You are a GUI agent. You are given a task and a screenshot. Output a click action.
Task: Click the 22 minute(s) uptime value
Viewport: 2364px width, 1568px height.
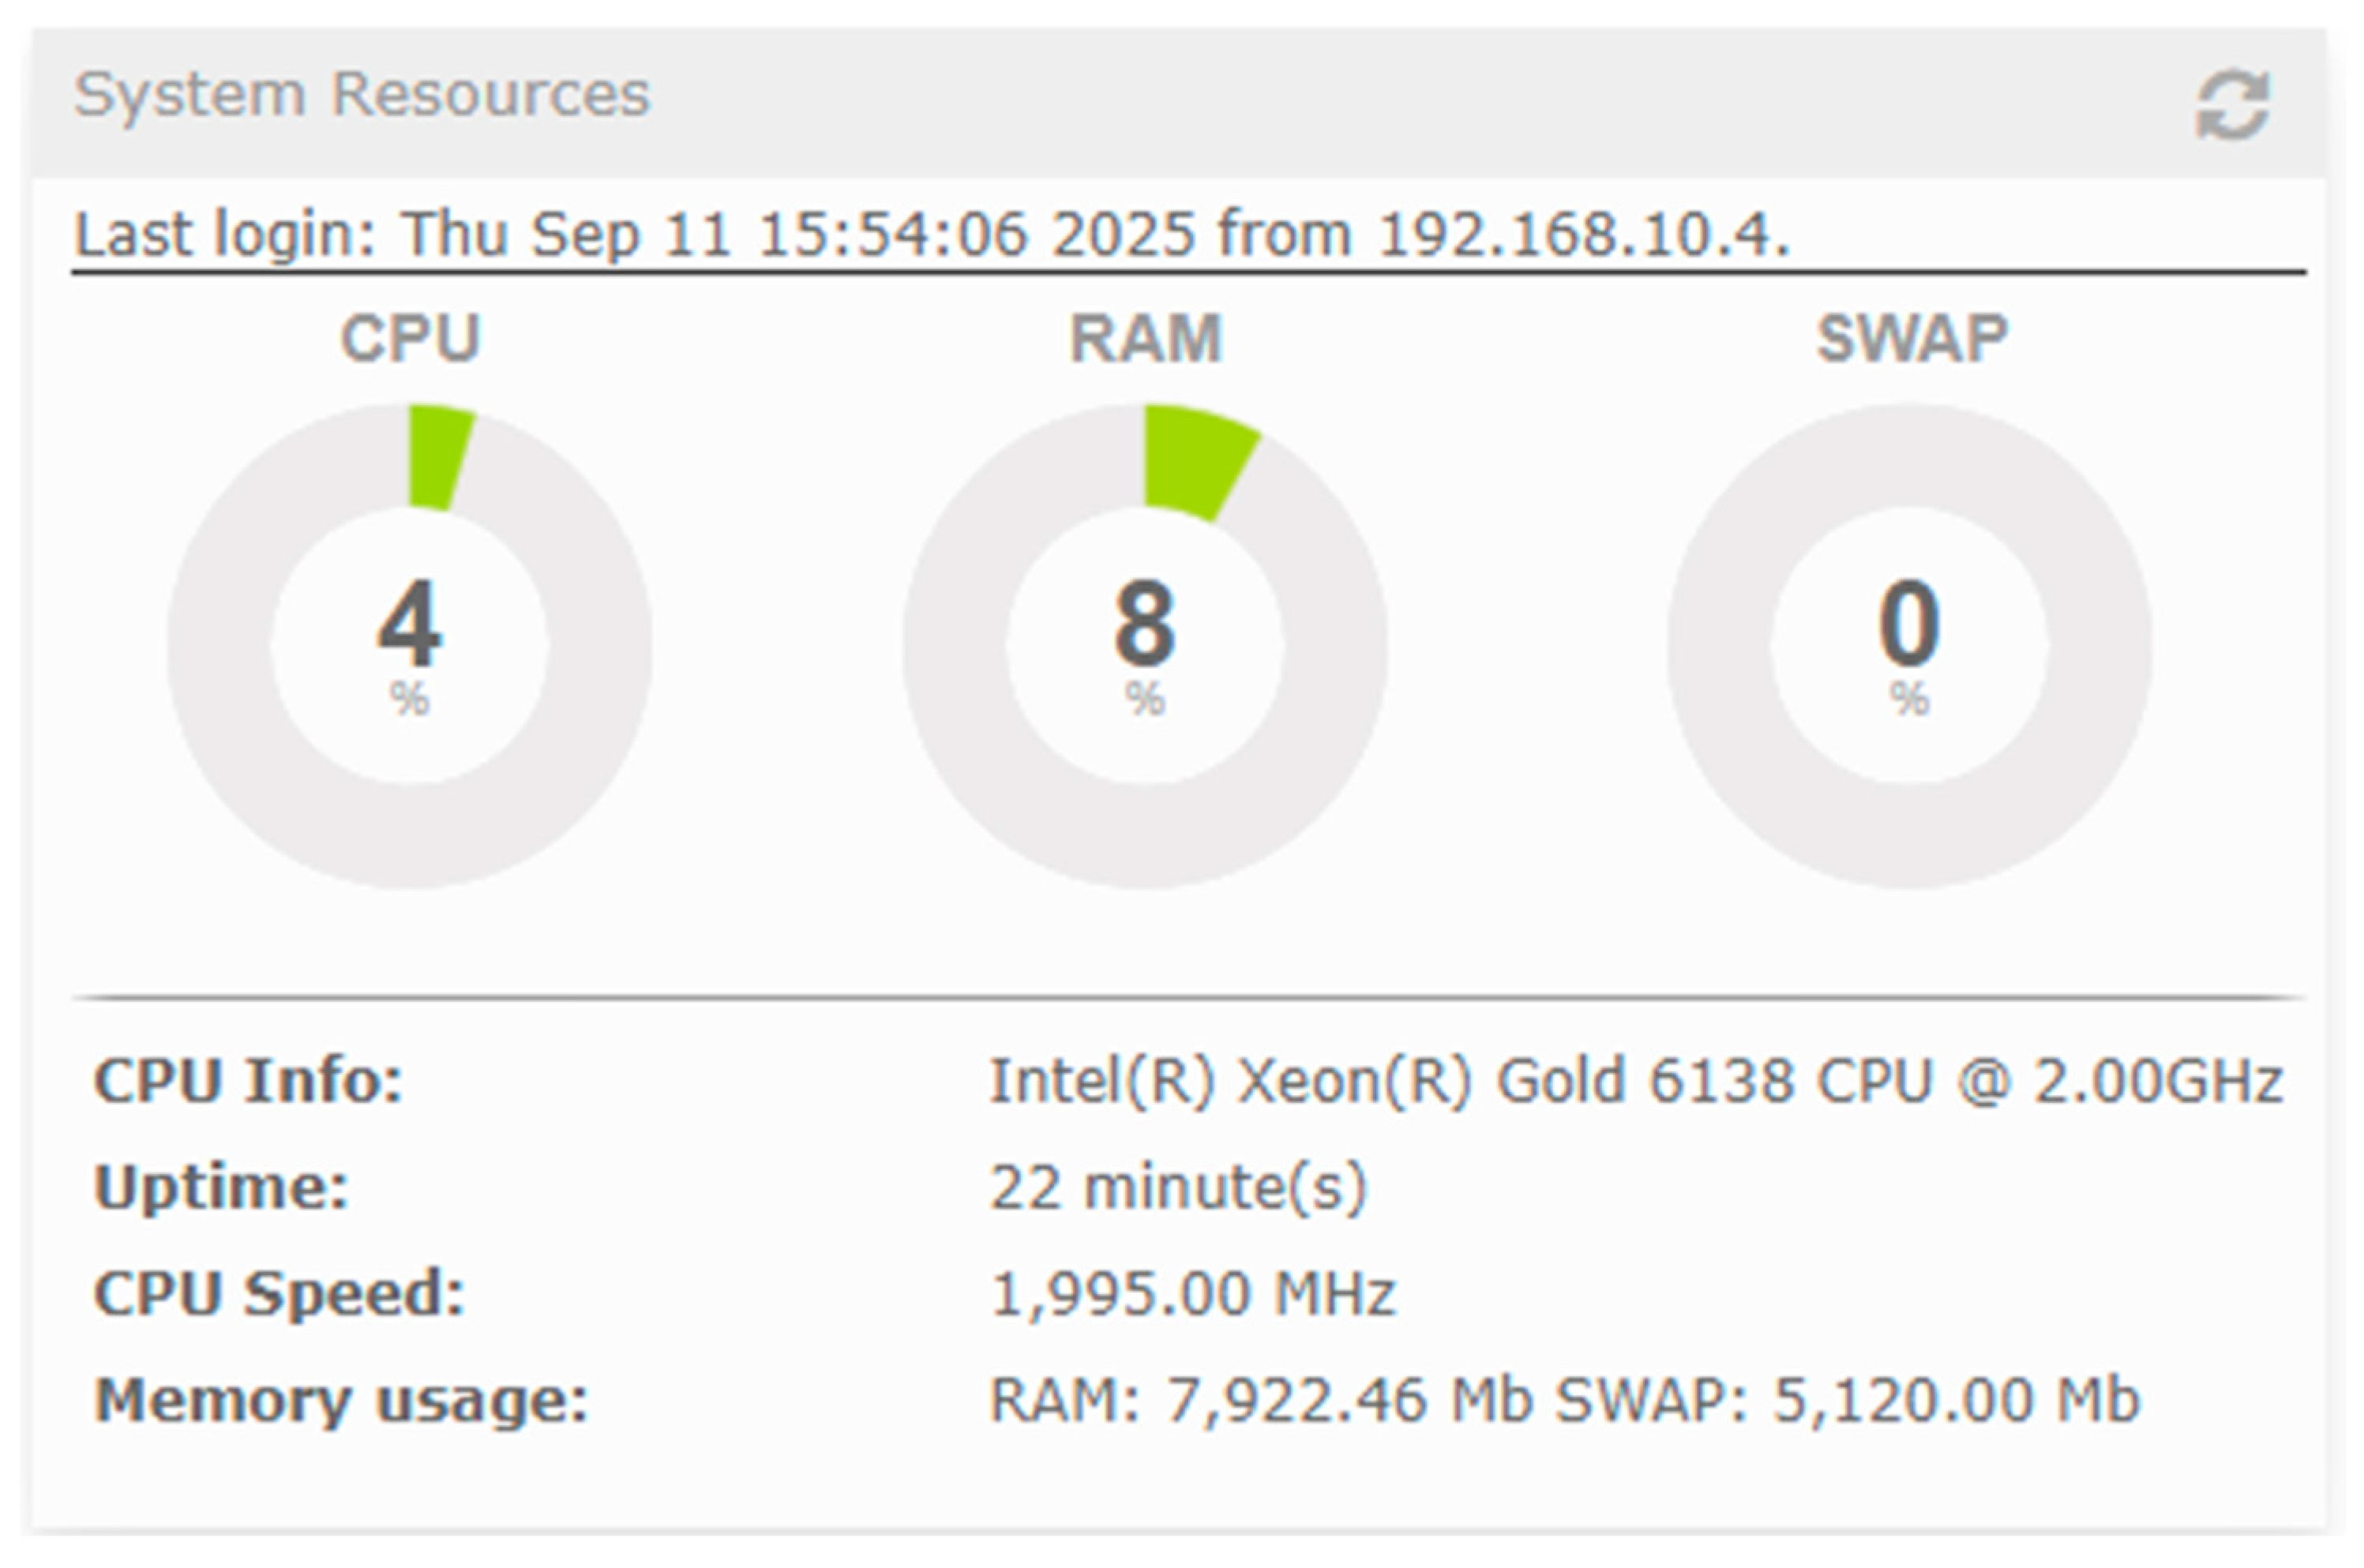coord(1177,1187)
